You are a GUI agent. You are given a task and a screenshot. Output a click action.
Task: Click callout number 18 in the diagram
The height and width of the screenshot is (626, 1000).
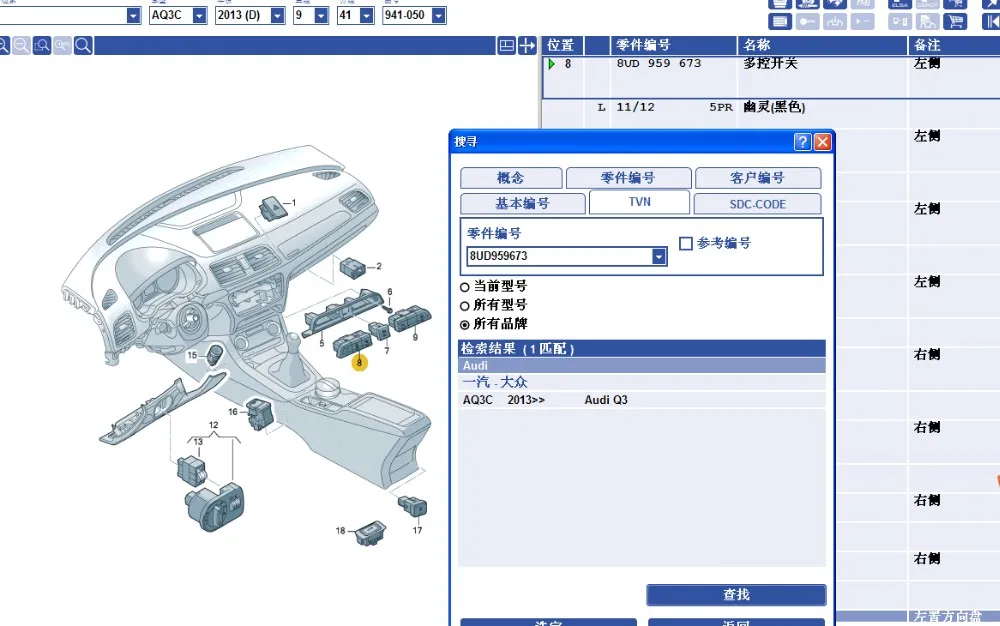341,530
